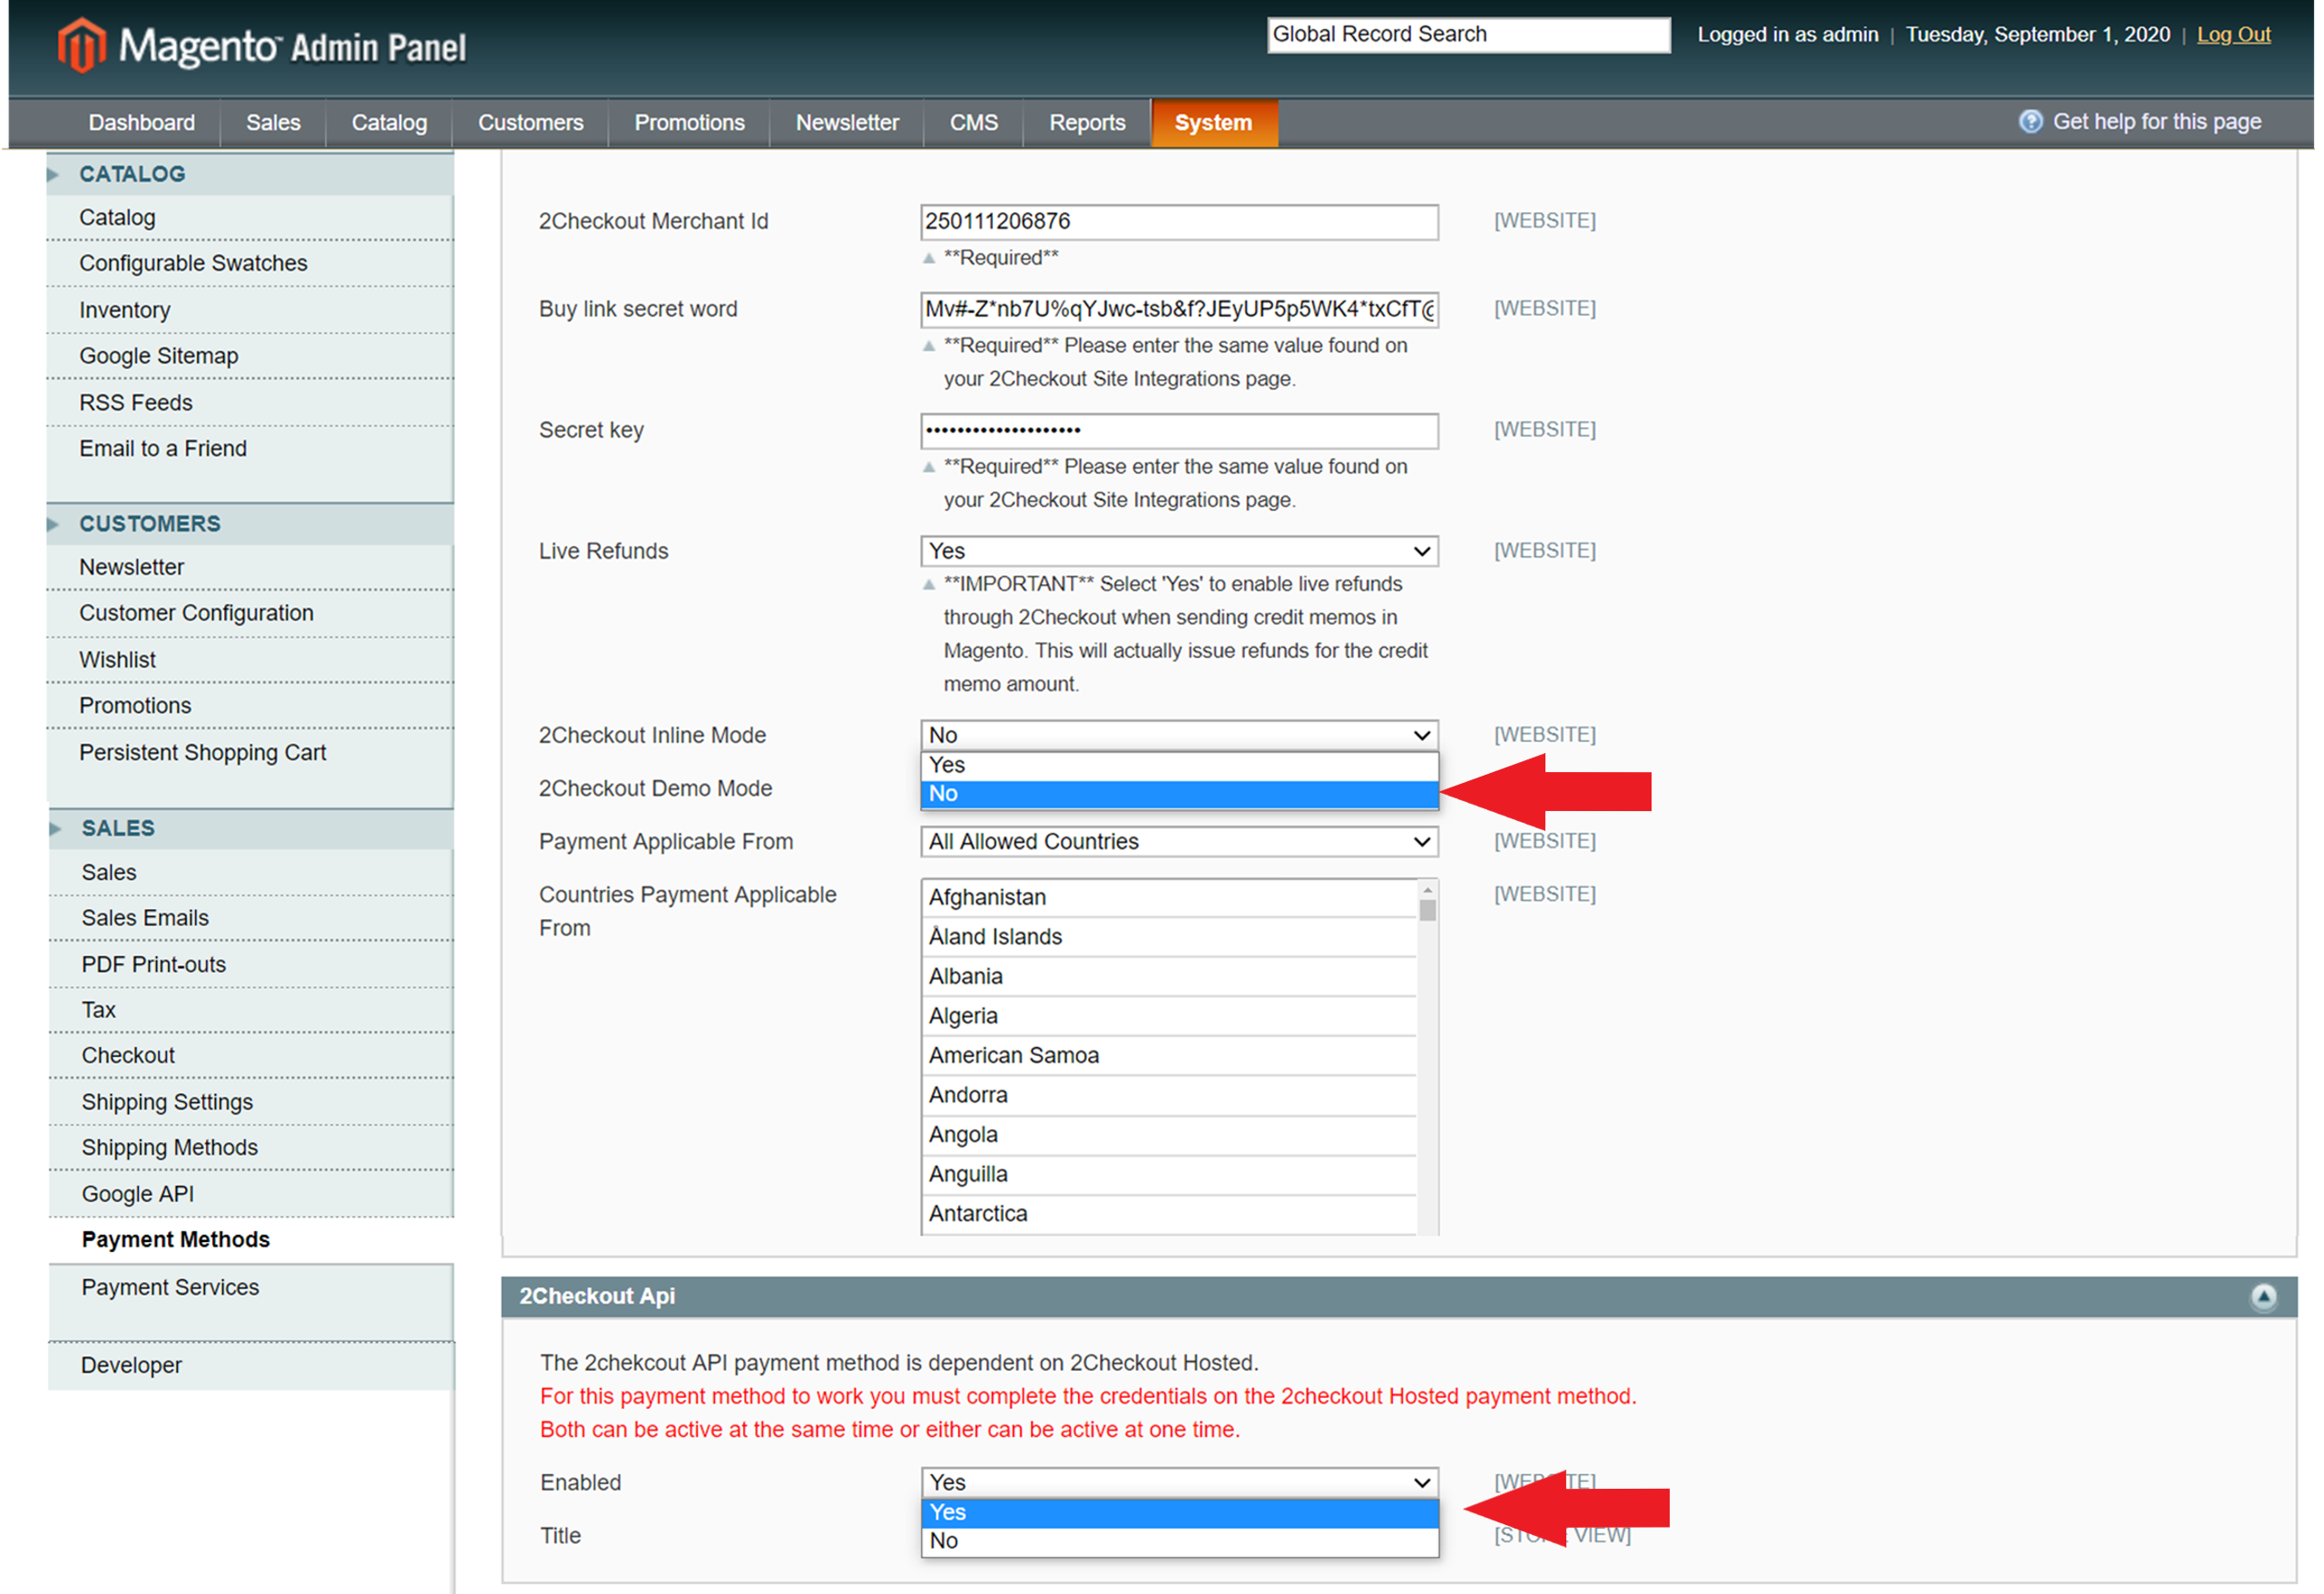
Task: Click the Log Out link
Action: click(2233, 35)
